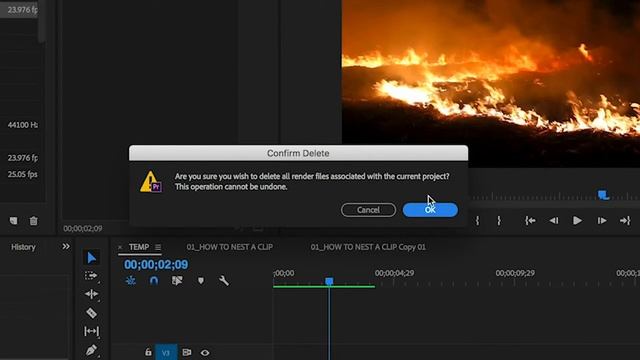The width and height of the screenshot is (640, 360).
Task: Click the green render bar in timeline
Action: click(324, 287)
